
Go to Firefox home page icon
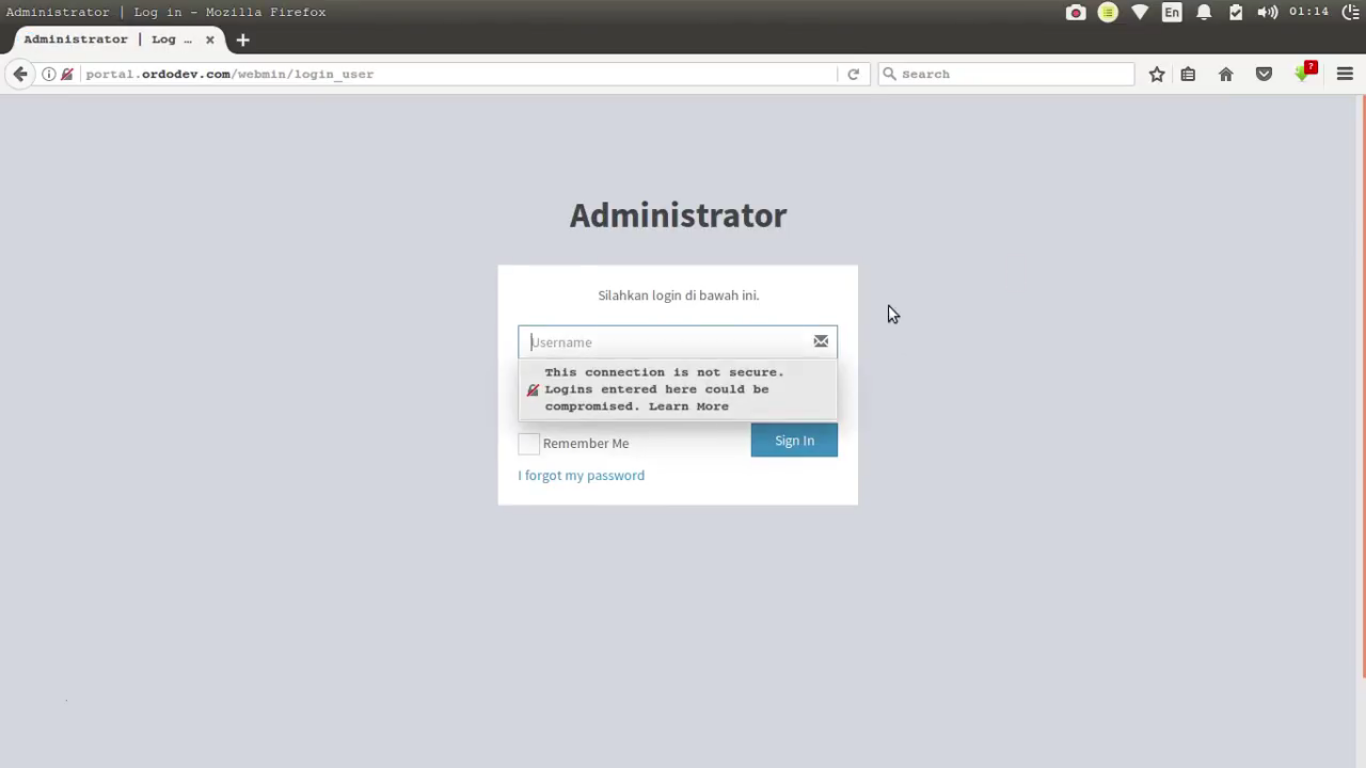point(1226,74)
